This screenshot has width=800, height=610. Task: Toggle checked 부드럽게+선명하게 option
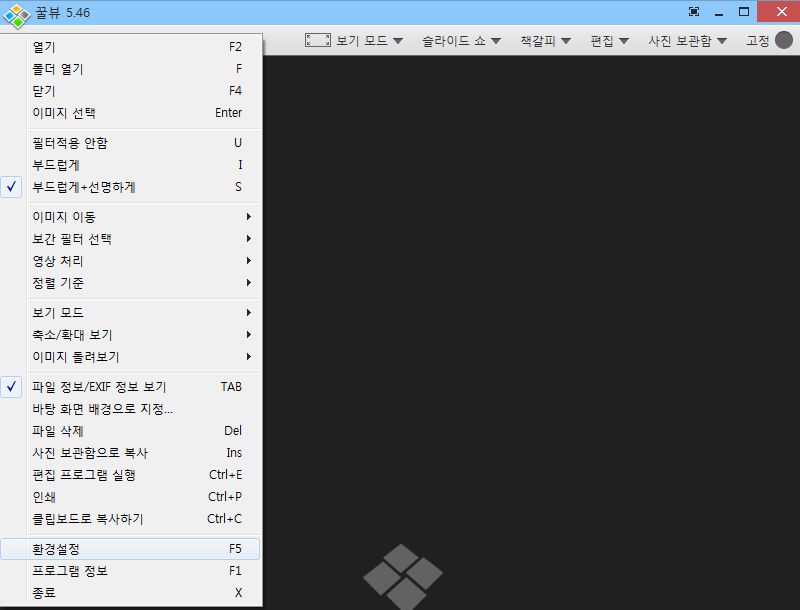pyautogui.click(x=131, y=187)
